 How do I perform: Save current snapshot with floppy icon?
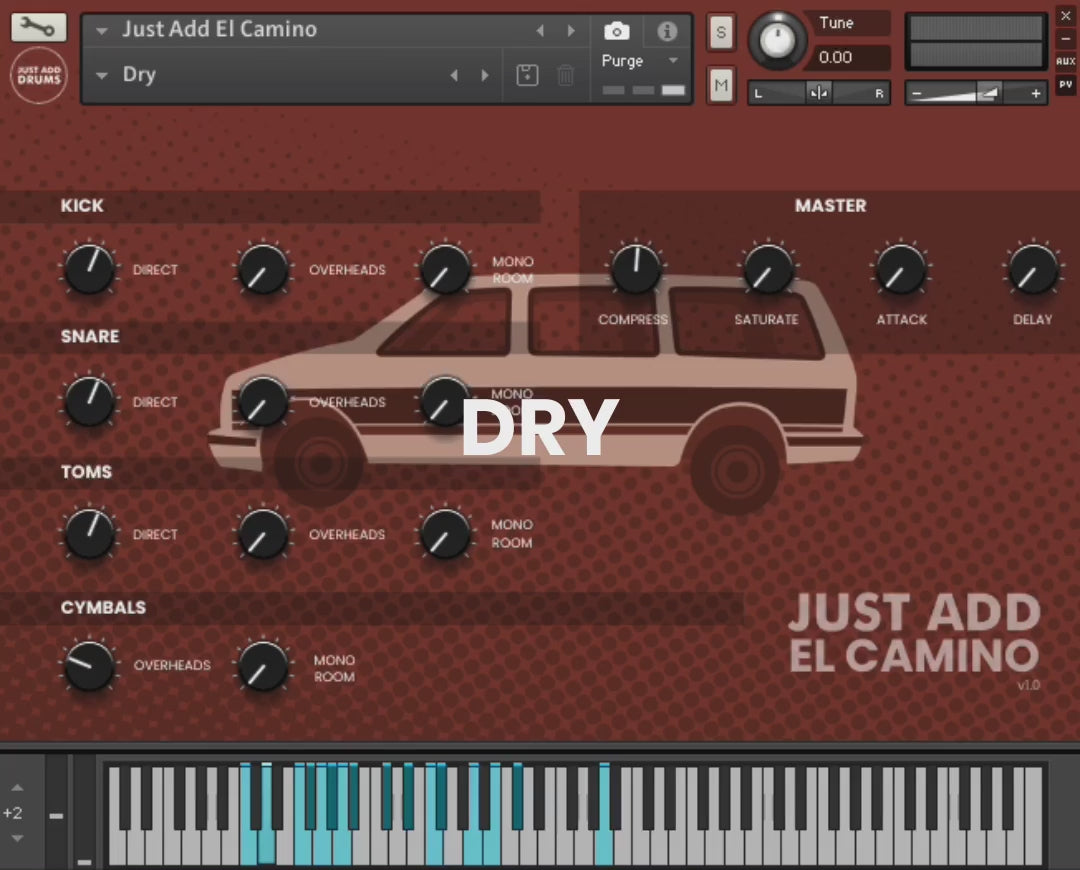528,74
